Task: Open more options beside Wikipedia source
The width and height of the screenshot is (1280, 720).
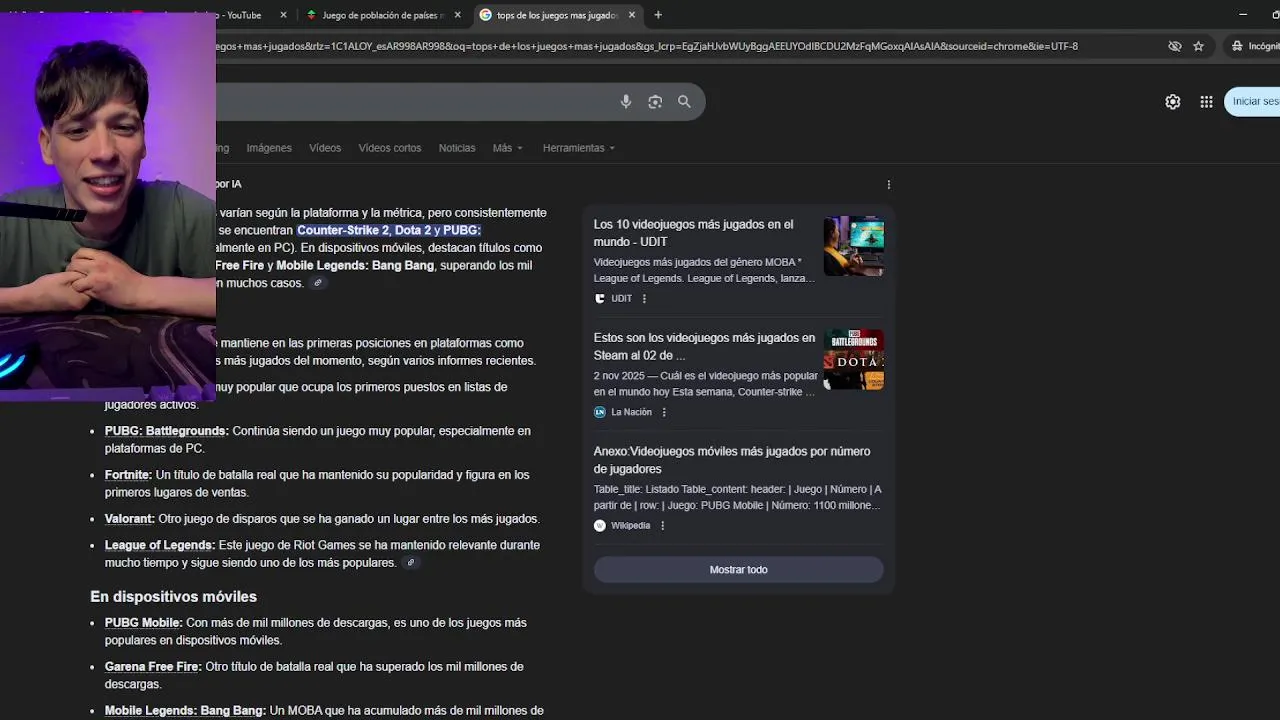Action: (662, 526)
